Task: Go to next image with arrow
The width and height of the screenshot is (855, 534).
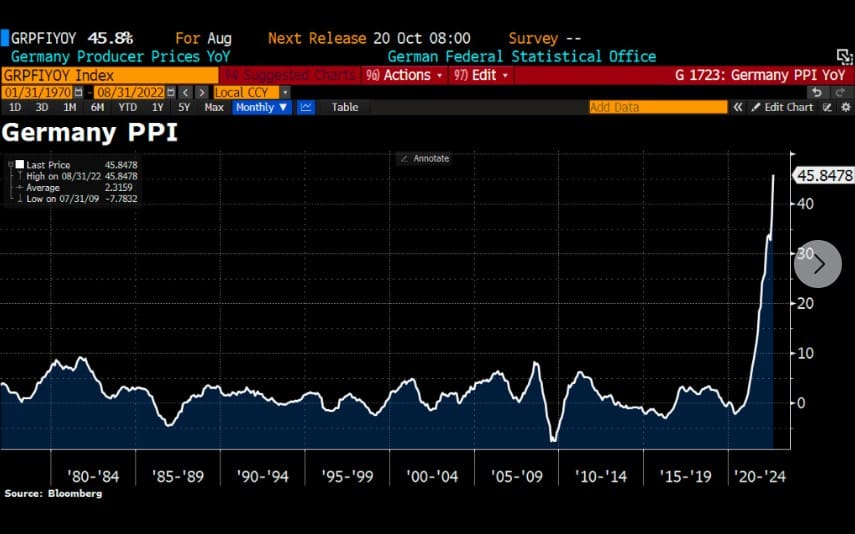Action: tap(818, 264)
